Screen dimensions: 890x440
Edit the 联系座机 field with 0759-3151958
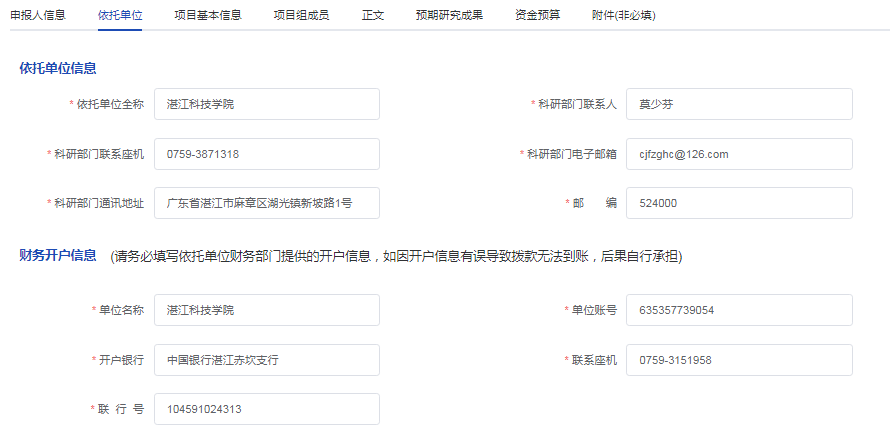[739, 360]
